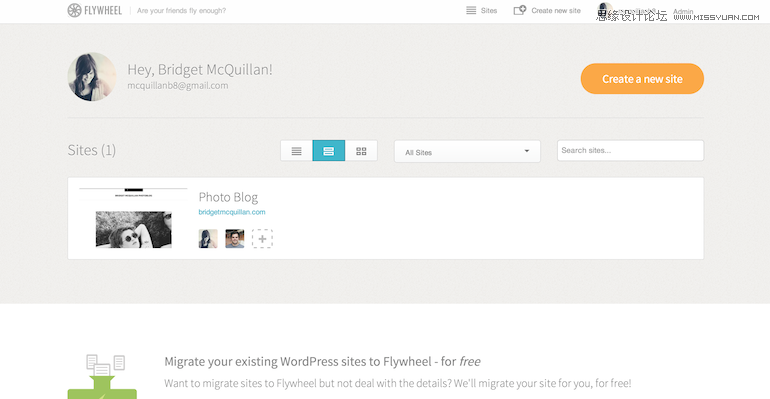Screen dimensions: 770x399
Task: Go to Sites in the top navigation
Action: [x=489, y=10]
